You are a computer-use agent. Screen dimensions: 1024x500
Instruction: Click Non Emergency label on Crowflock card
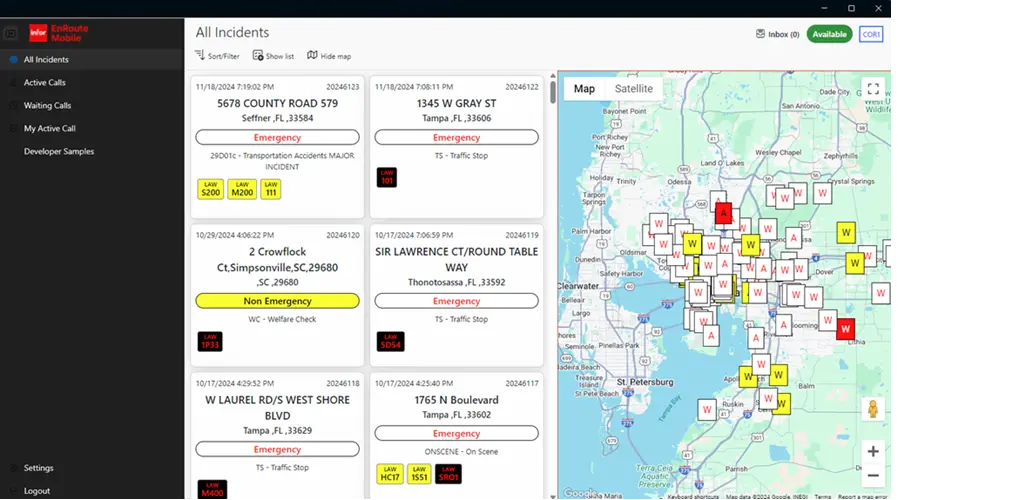278,301
